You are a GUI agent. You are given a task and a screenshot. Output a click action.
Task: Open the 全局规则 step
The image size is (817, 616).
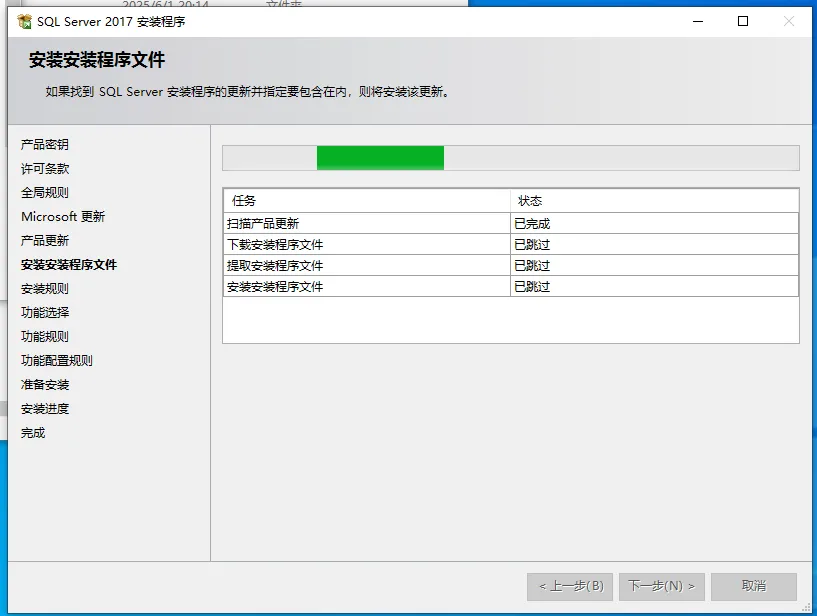(45, 192)
